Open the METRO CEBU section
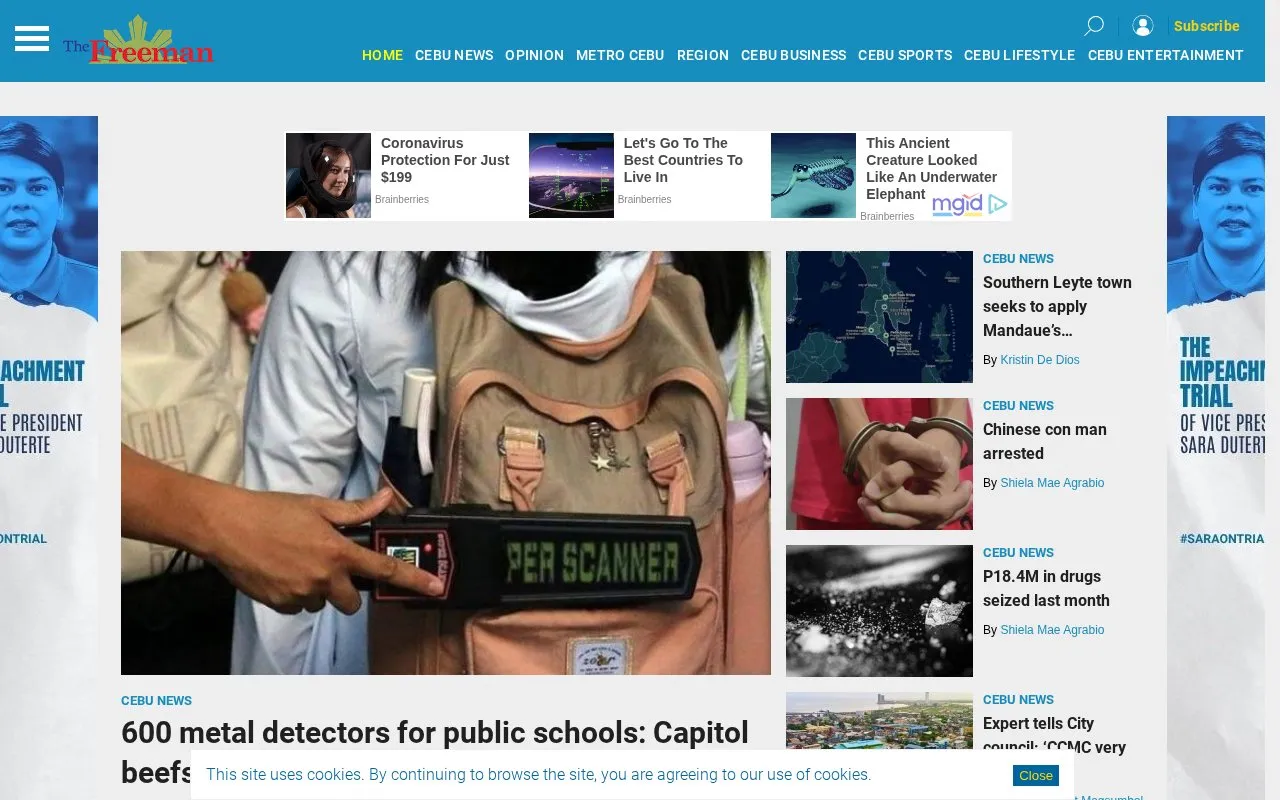Image resolution: width=1280 pixels, height=800 pixels. click(x=620, y=55)
